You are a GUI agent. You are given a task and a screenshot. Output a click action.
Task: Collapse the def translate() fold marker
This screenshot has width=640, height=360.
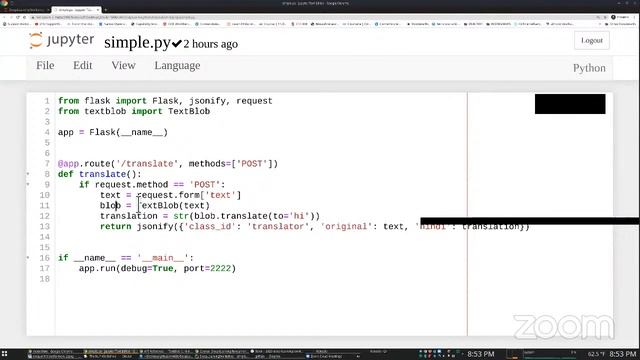(x=28, y=174)
